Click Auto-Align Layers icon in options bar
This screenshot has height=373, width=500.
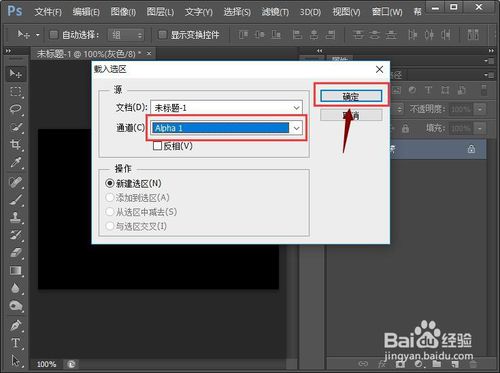(473, 35)
